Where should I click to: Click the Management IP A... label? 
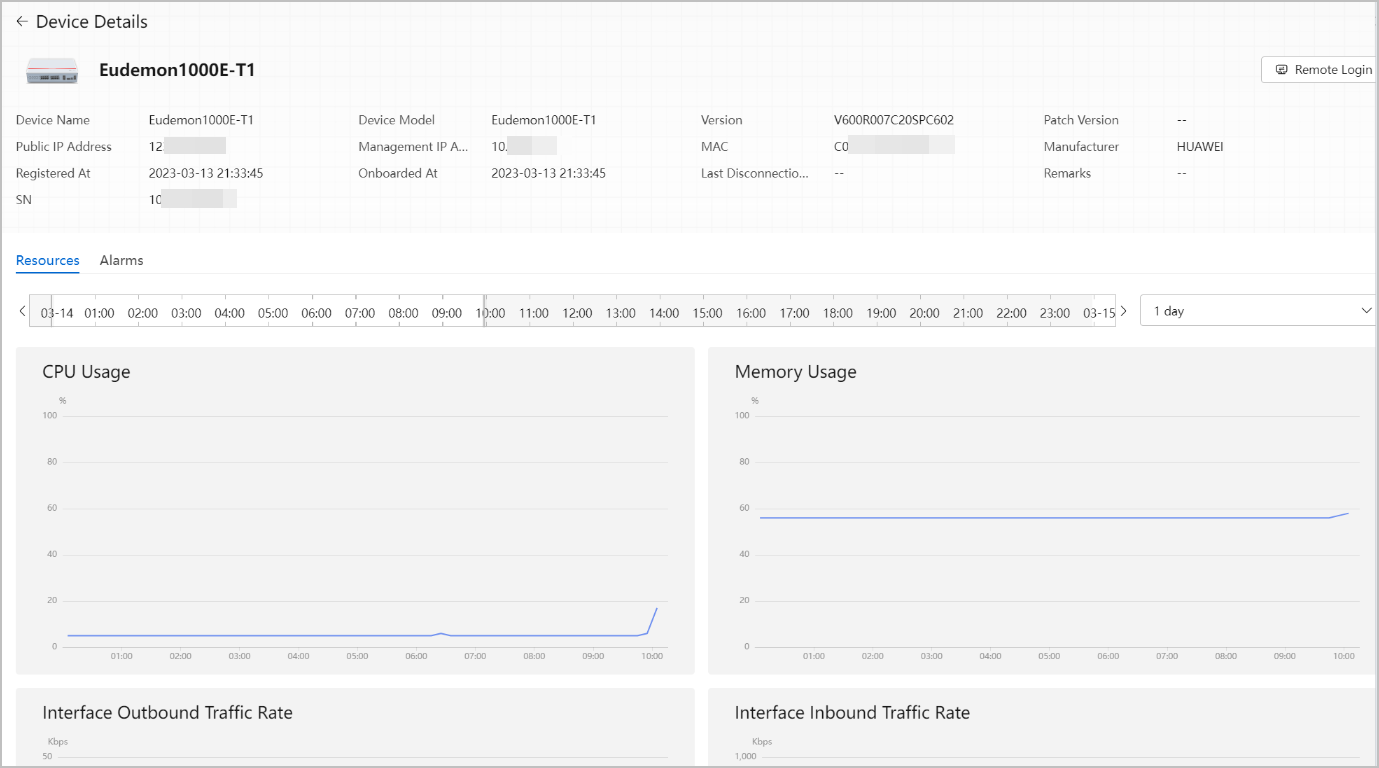pos(414,147)
